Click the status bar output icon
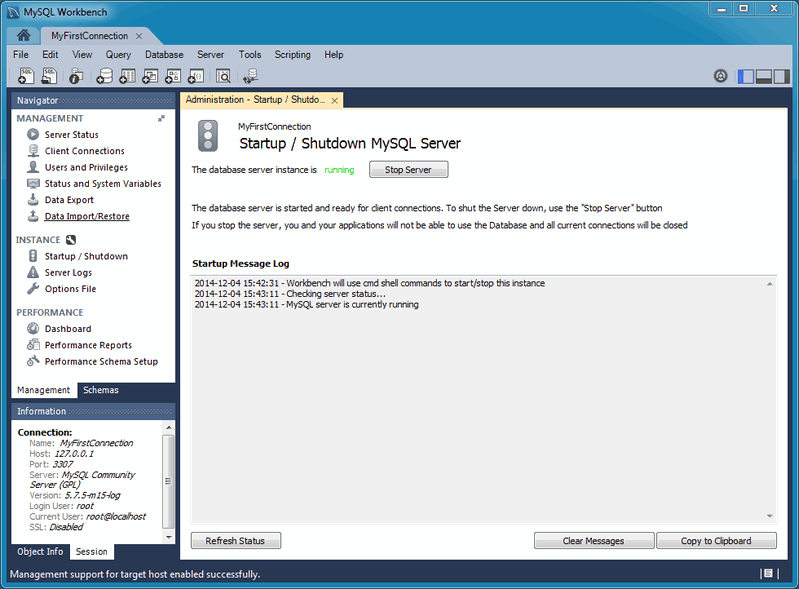This screenshot has height=589, width=799. click(x=769, y=574)
